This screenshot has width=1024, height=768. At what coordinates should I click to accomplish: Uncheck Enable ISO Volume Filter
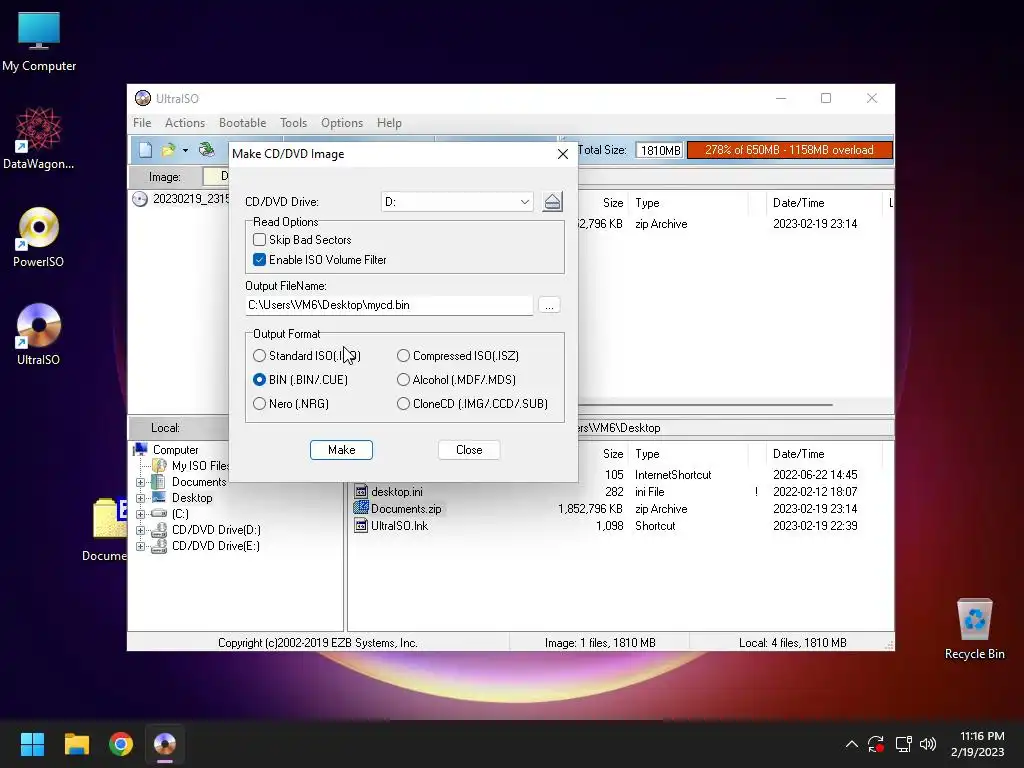(259, 260)
